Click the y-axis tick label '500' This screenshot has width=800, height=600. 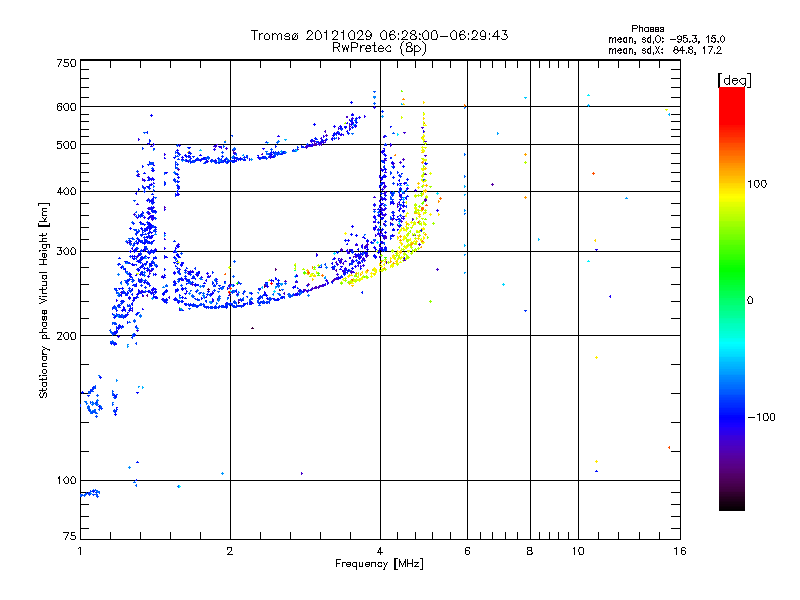click(x=67, y=145)
